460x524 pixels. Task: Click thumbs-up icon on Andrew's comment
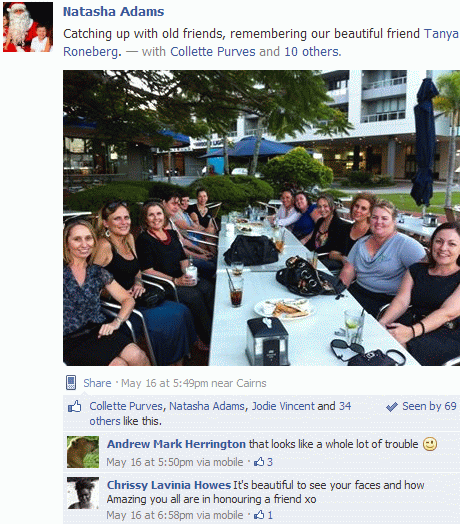[259, 462]
